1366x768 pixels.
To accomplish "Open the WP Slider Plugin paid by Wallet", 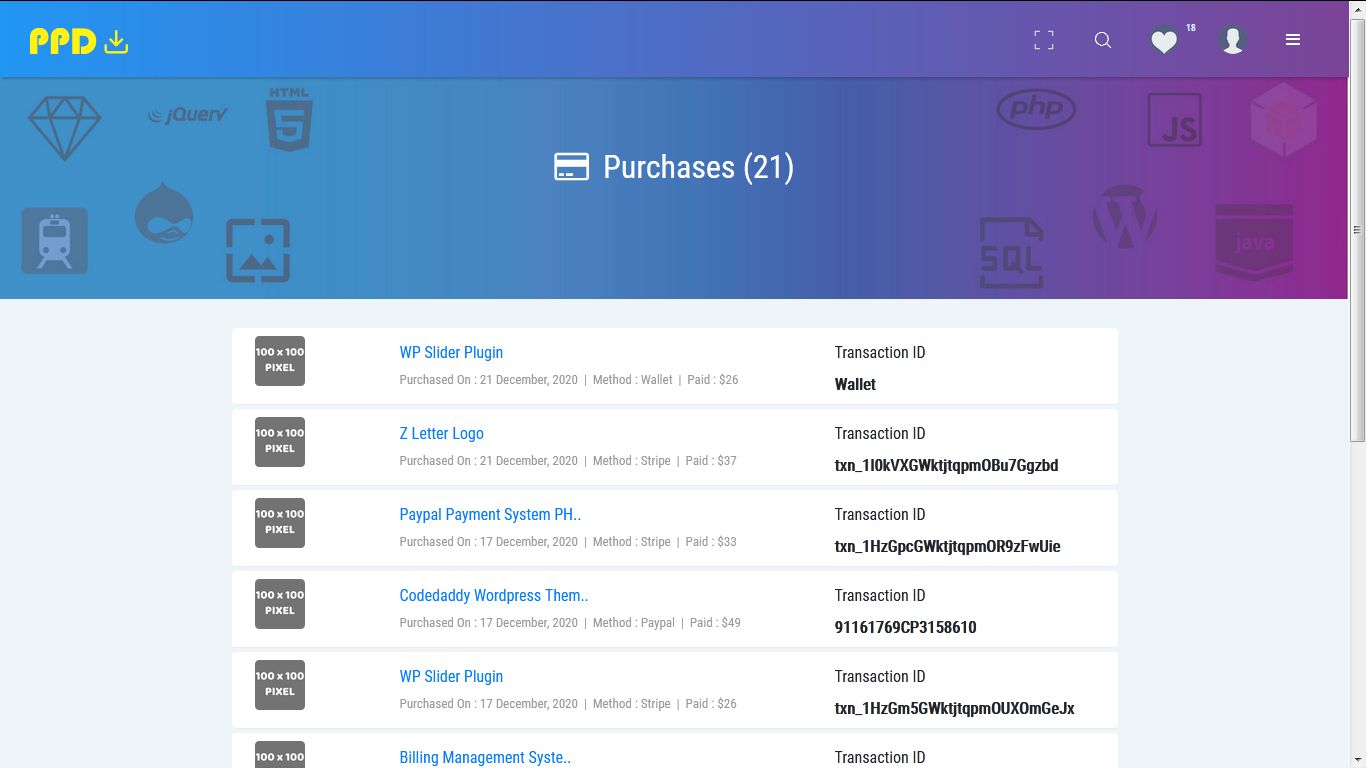I will (451, 352).
